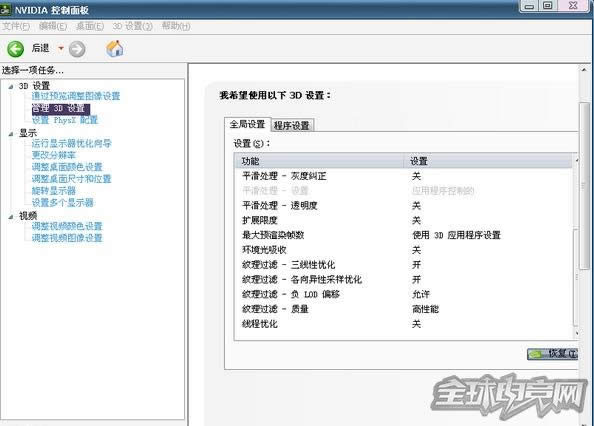Click settings list scroll-up arrow
594x426 pixels.
tap(577, 161)
